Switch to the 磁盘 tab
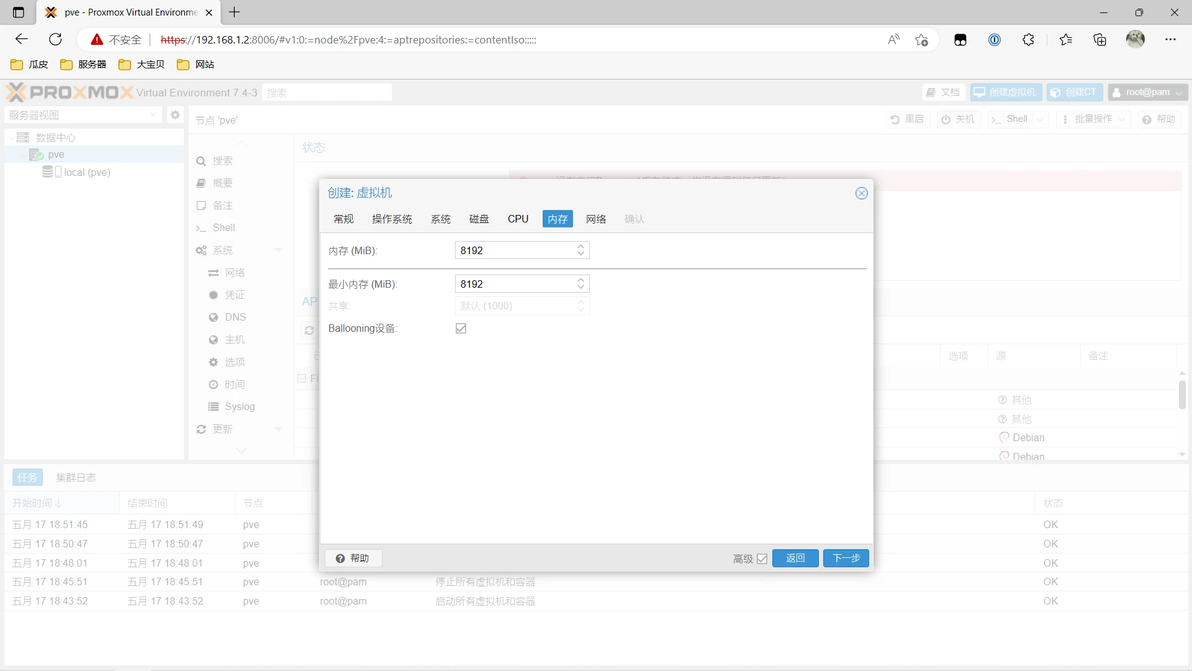Viewport: 1192px width, 671px height. (x=479, y=219)
